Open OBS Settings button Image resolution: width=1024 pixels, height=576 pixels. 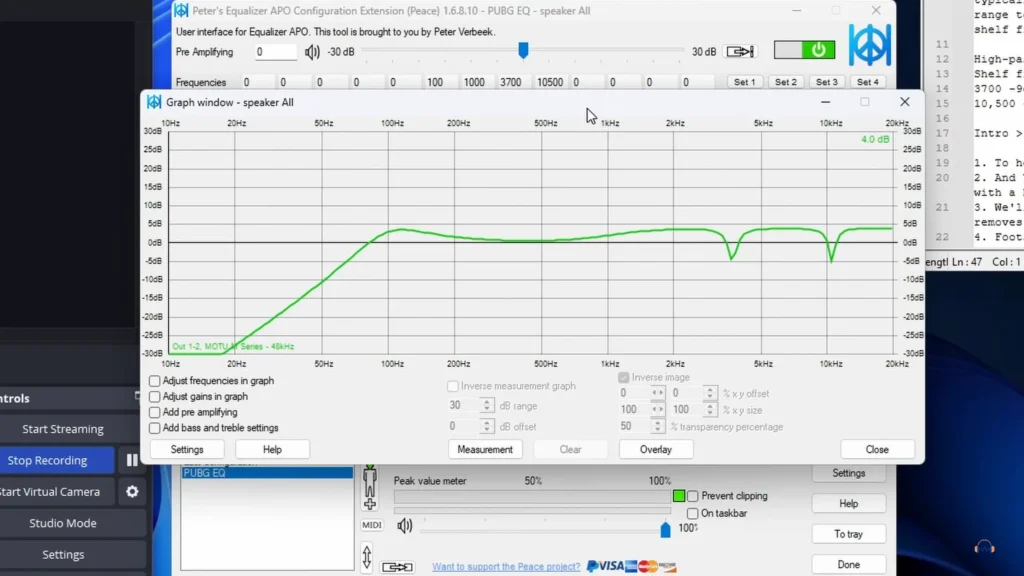tap(63, 554)
